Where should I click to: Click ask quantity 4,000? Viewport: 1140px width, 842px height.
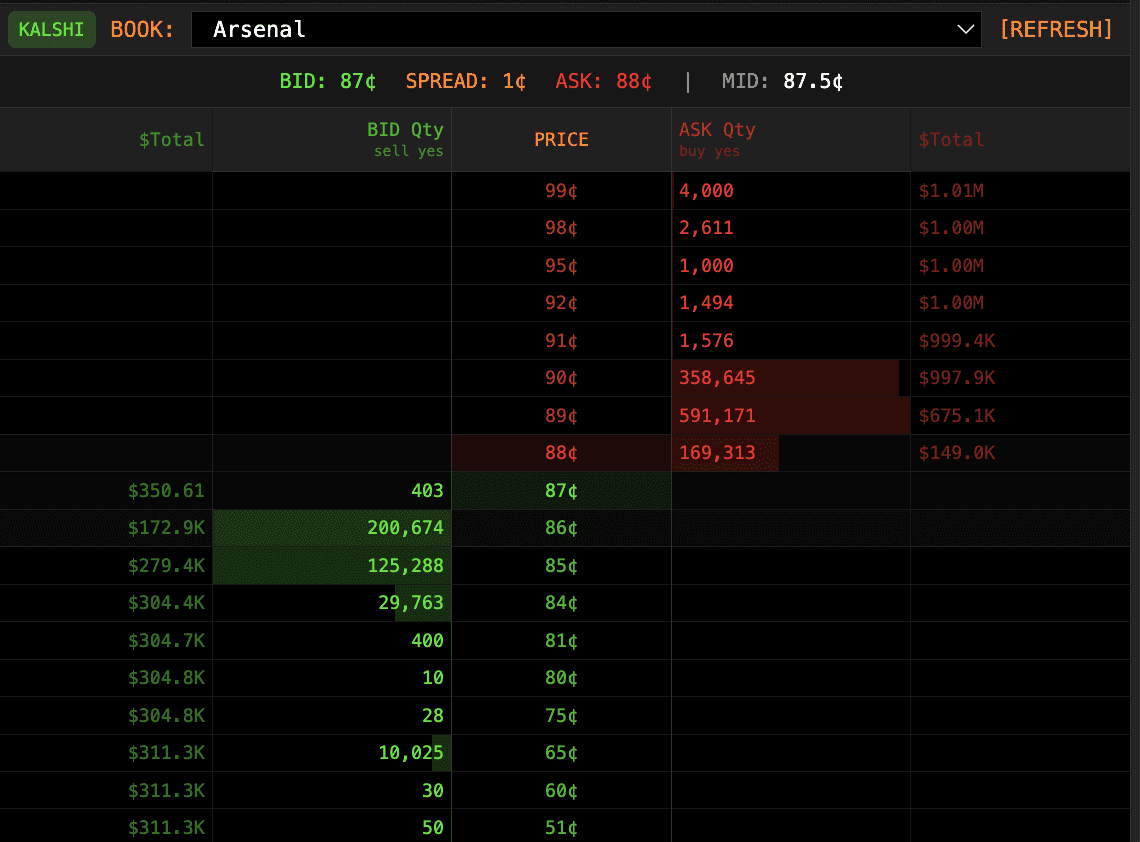[x=706, y=191]
